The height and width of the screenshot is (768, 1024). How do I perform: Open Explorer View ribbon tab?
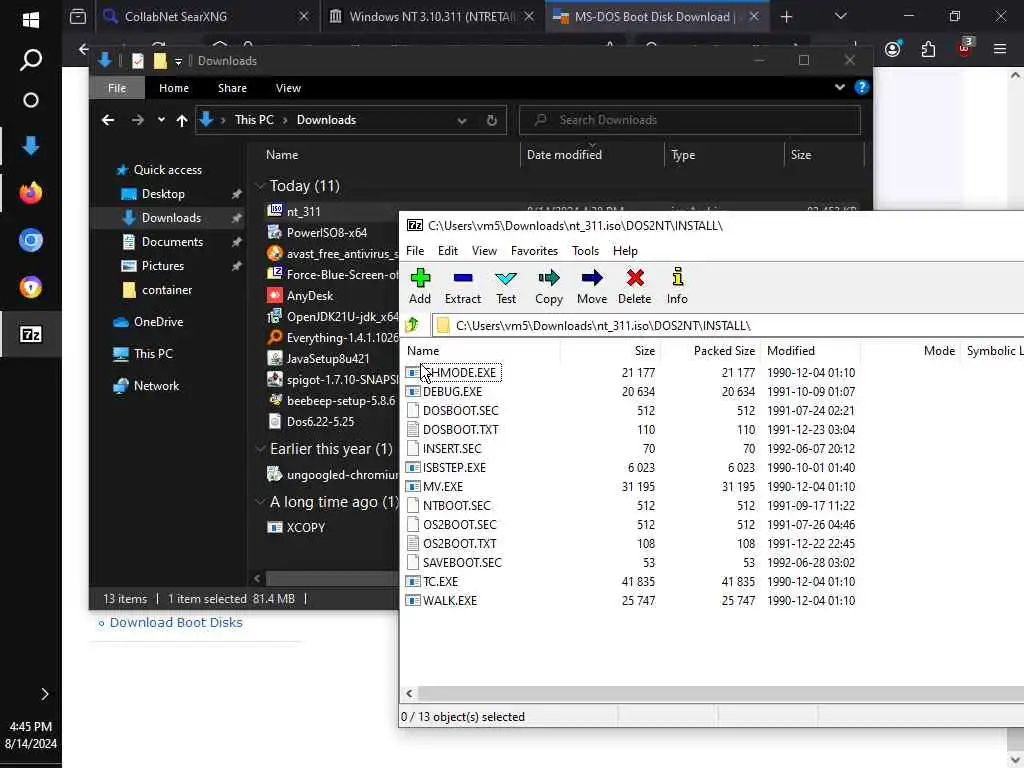click(288, 88)
